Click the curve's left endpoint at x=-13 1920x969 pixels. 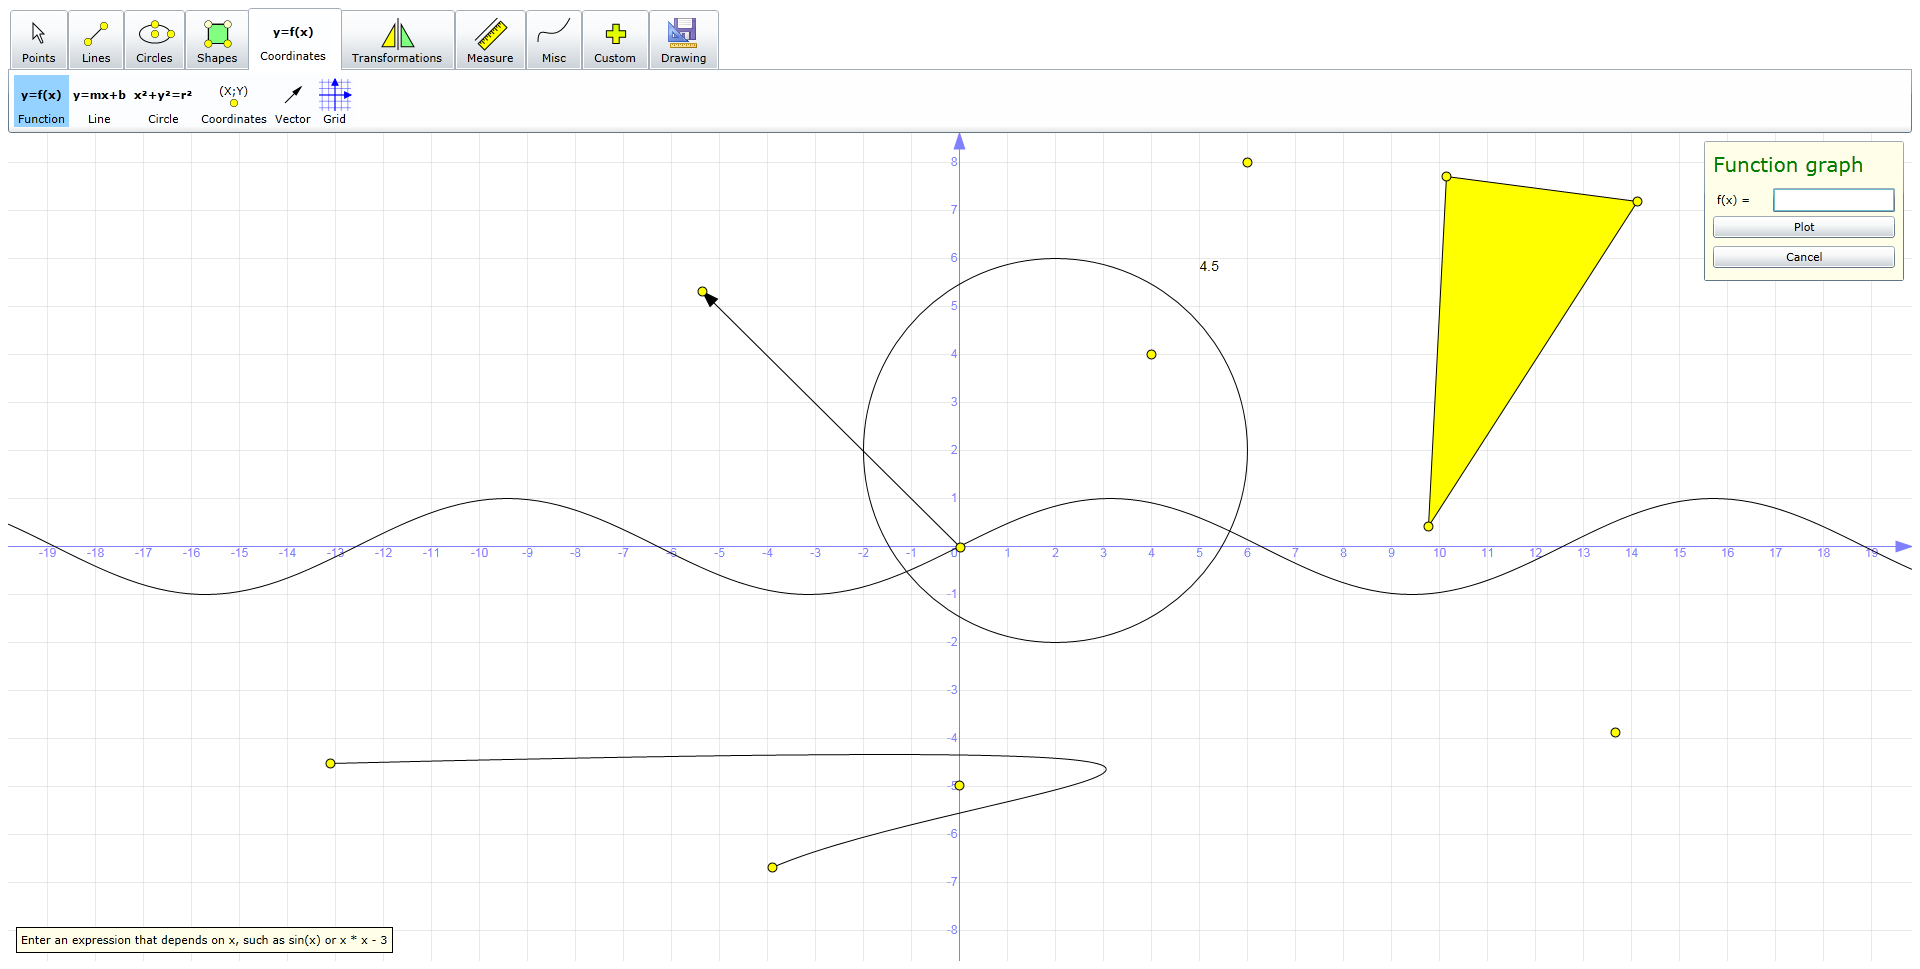pos(331,763)
